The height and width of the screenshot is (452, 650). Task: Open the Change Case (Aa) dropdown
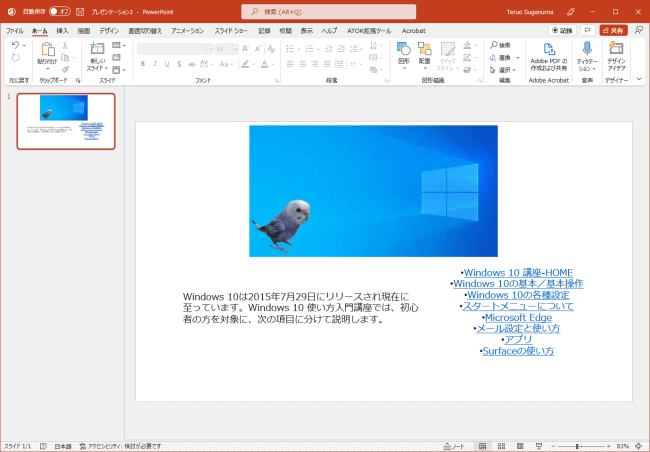227,64
